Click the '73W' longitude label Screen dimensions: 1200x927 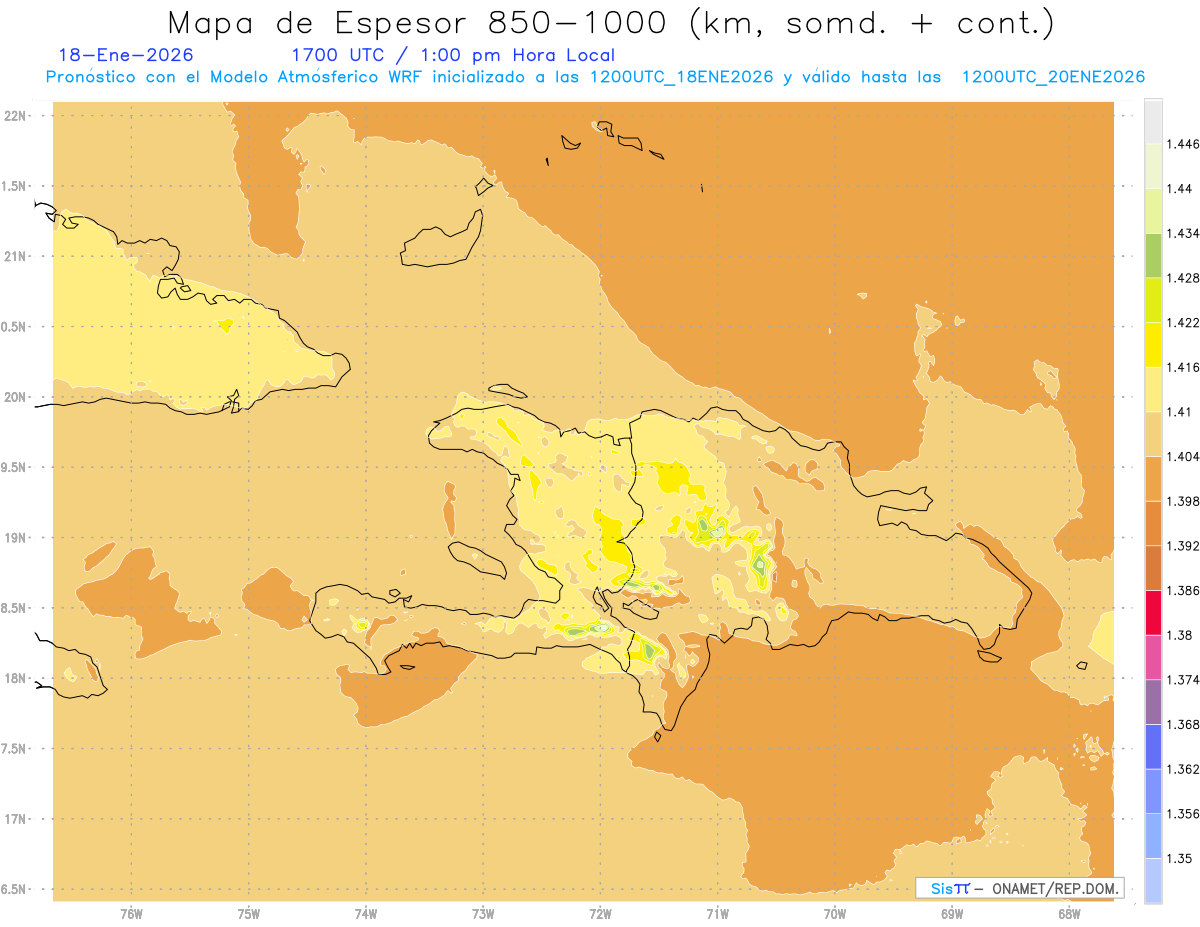tap(483, 914)
